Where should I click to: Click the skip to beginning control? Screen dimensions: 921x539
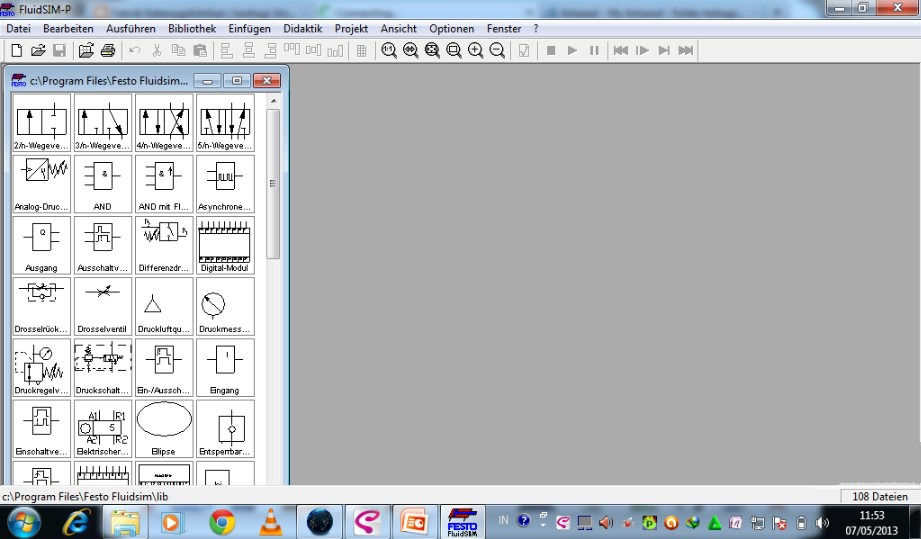620,50
